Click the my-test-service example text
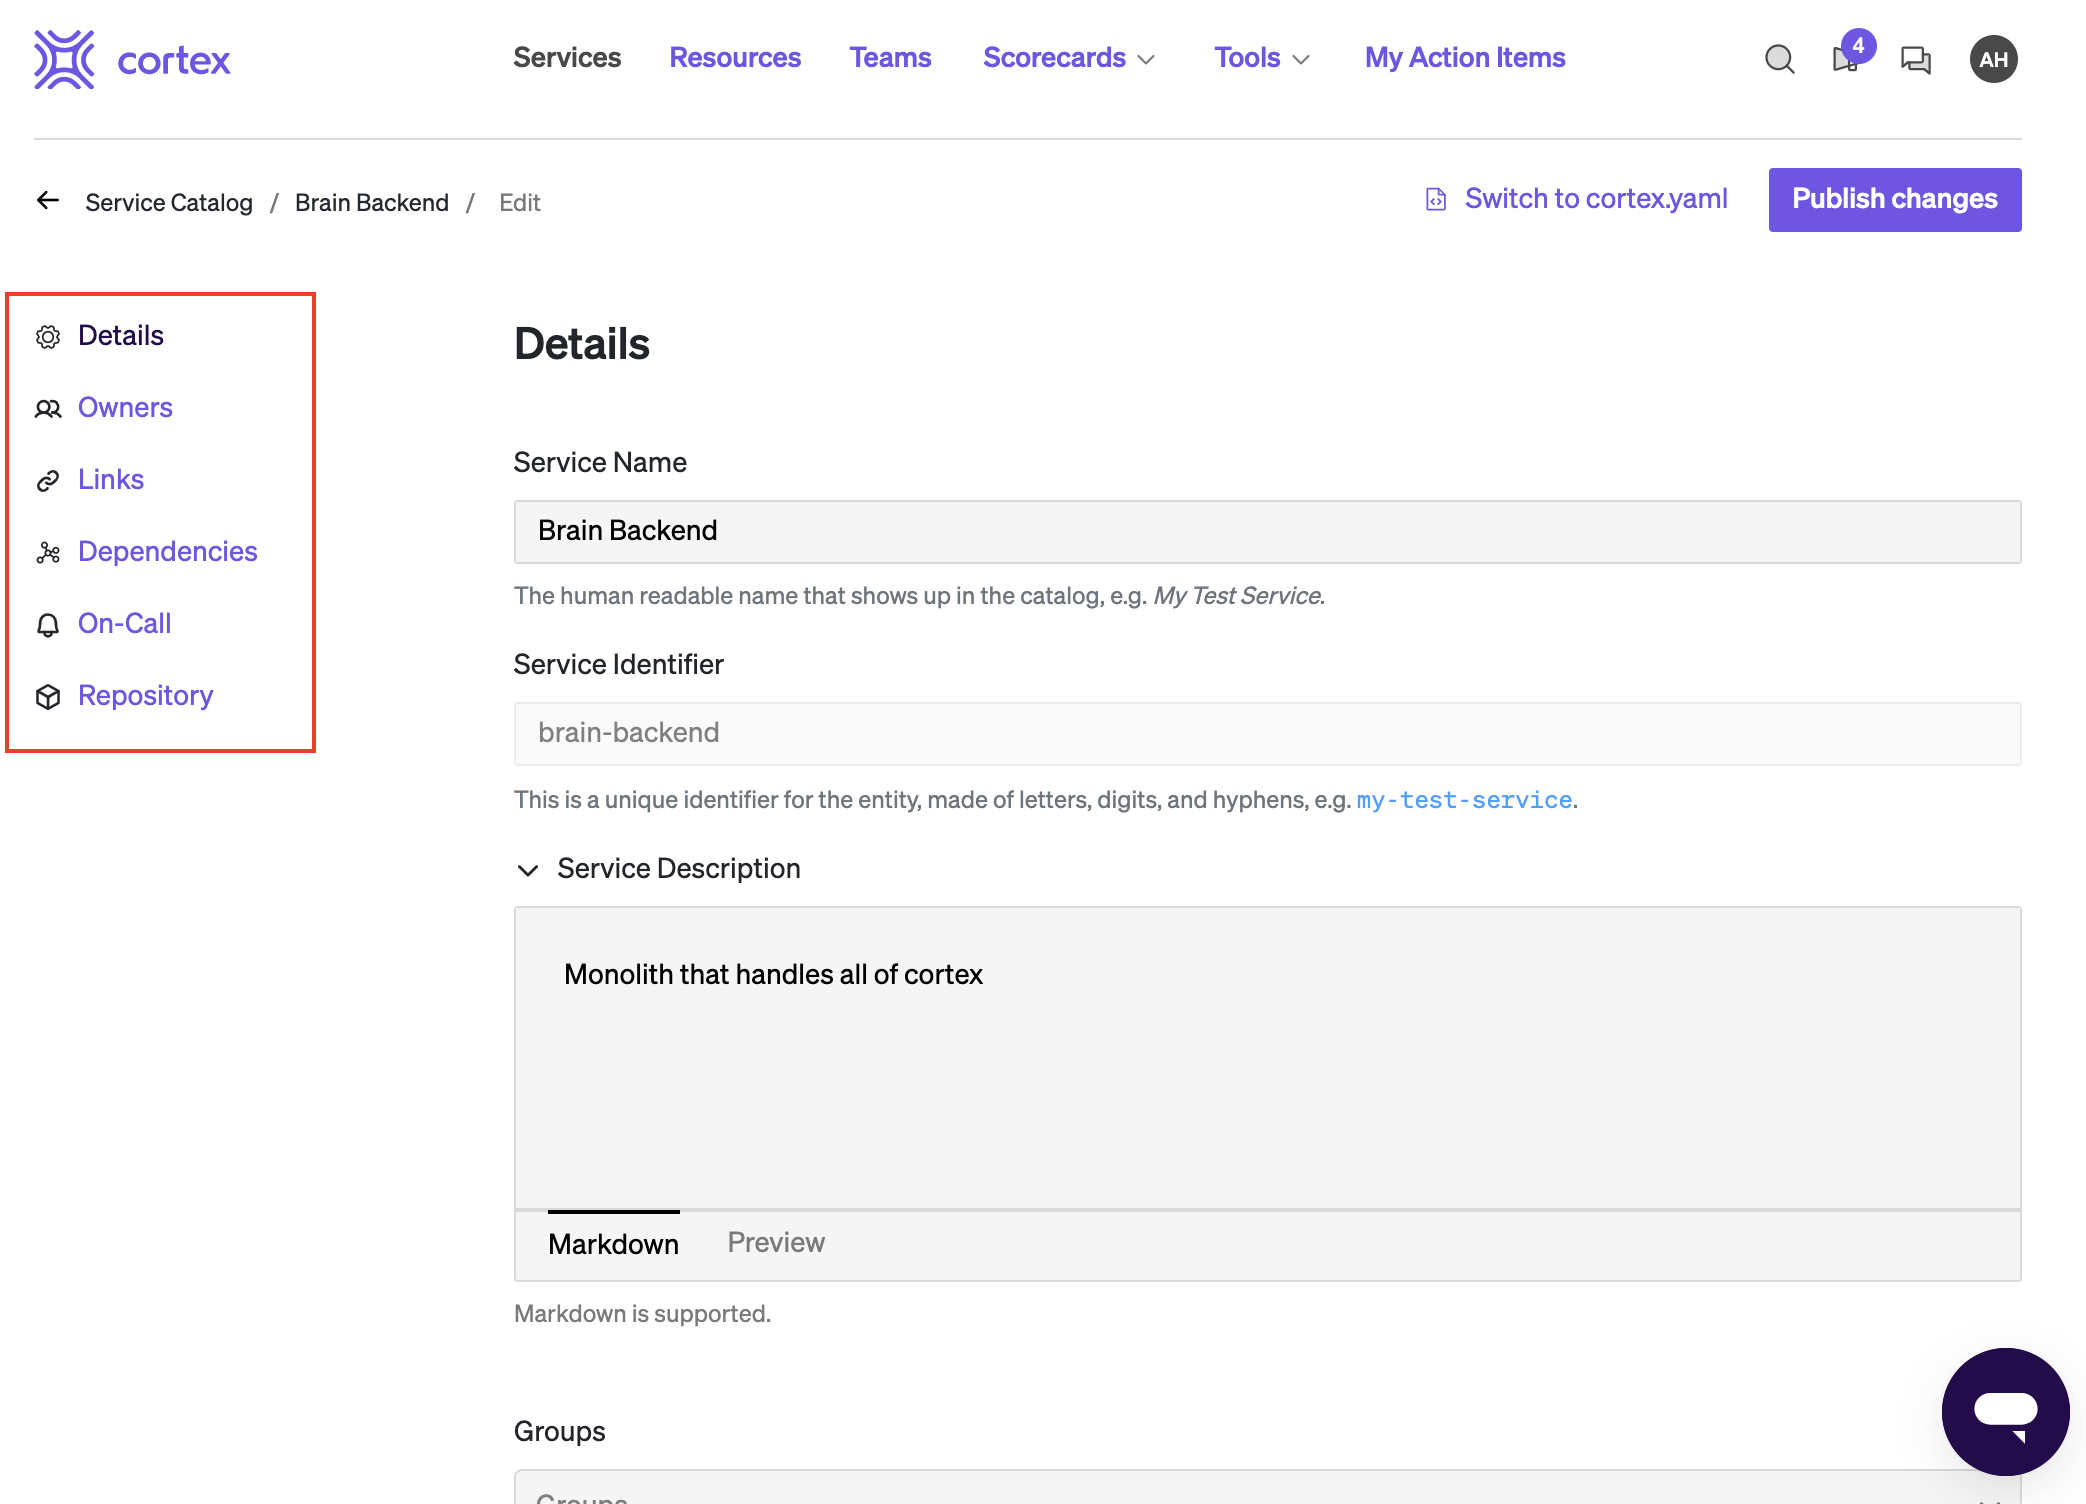 (x=1464, y=800)
